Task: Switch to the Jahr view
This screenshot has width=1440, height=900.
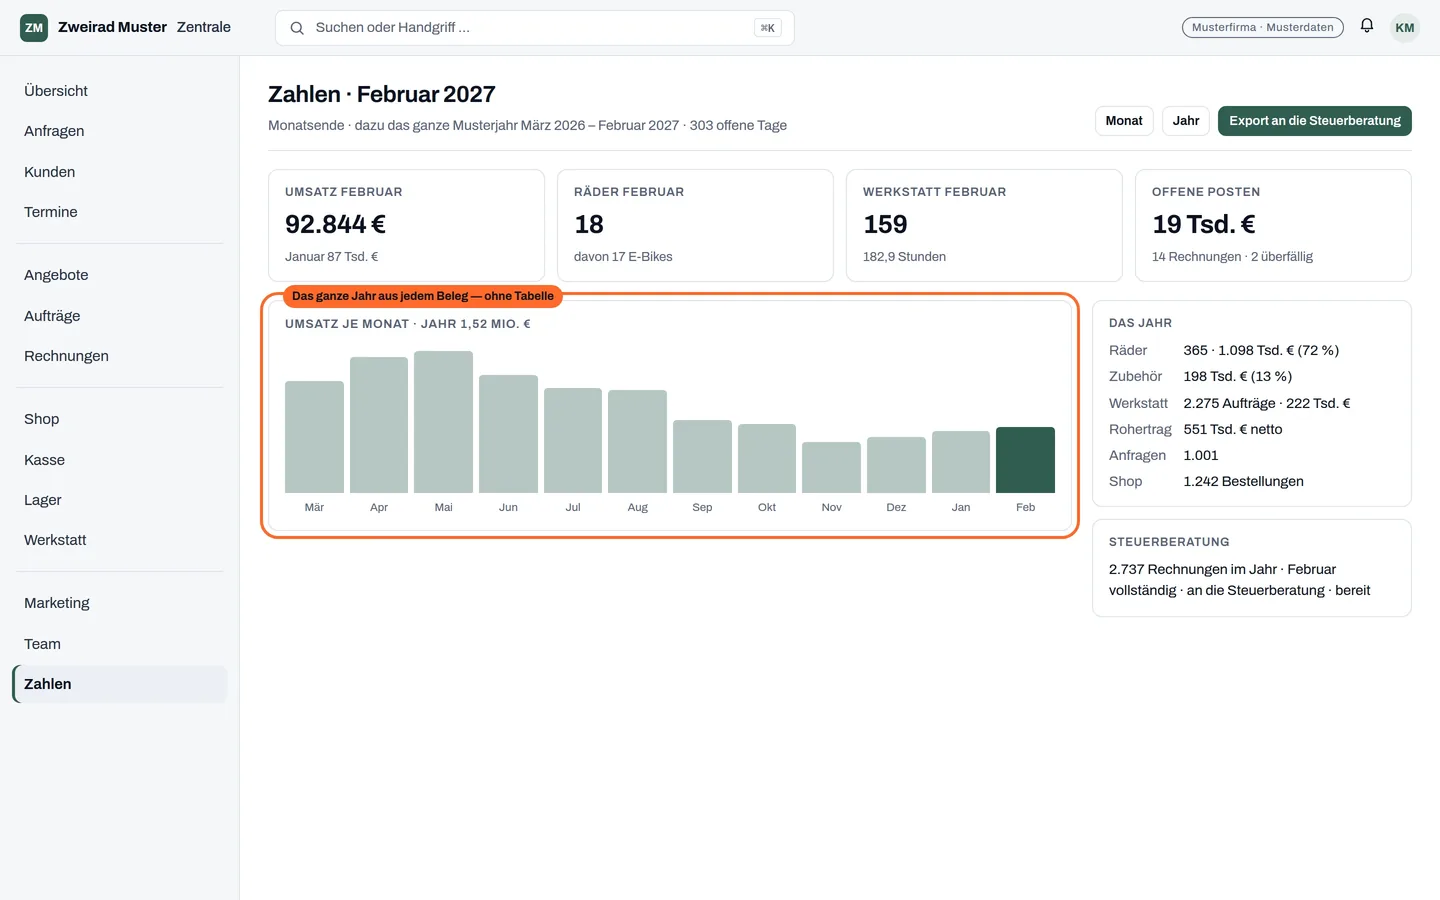Action: coord(1186,121)
